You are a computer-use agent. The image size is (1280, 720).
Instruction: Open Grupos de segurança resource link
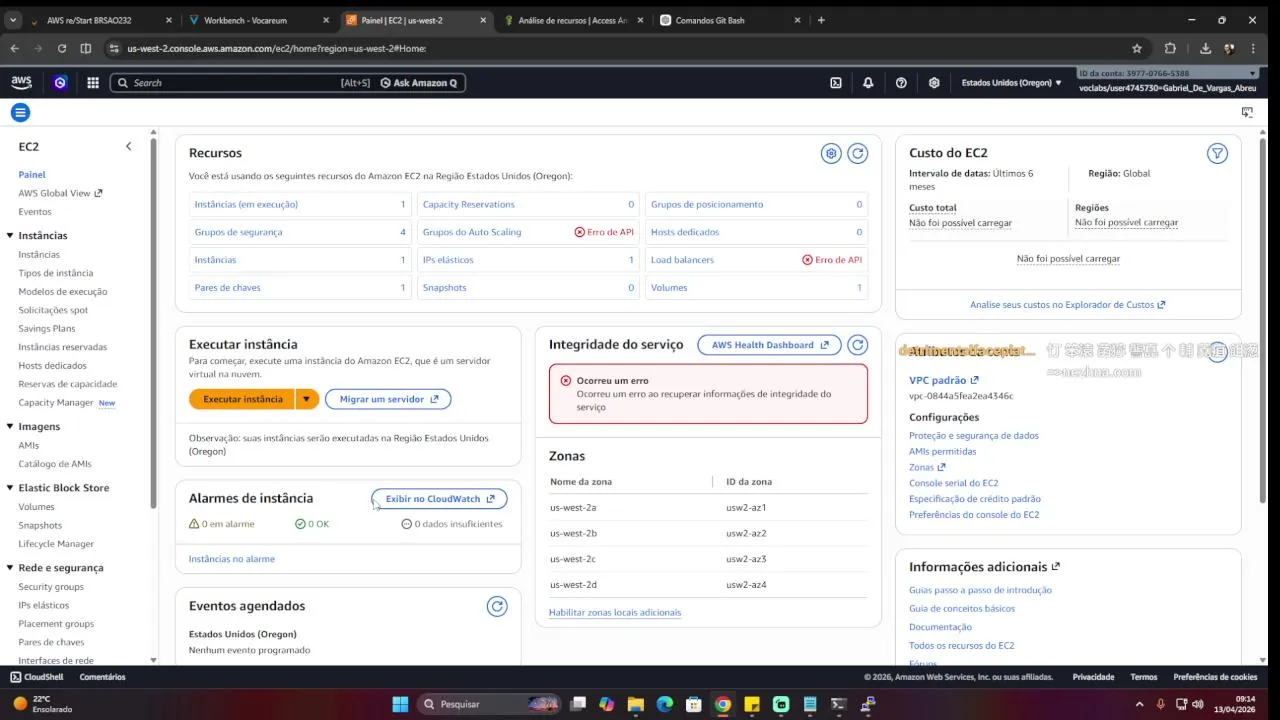tap(238, 232)
